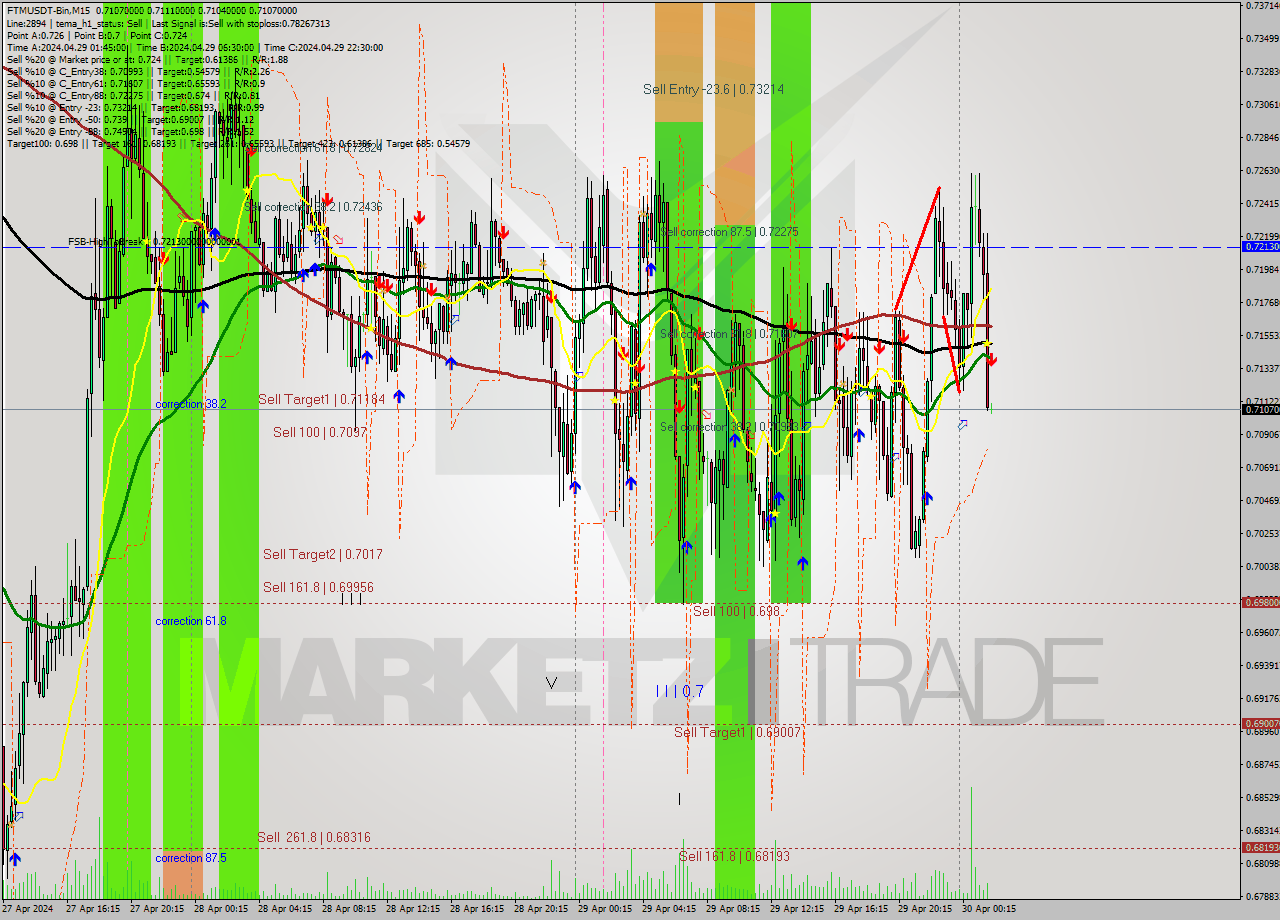
Task: Click the 'Sell 100 | 0.698' label
Action: pyautogui.click(x=736, y=610)
